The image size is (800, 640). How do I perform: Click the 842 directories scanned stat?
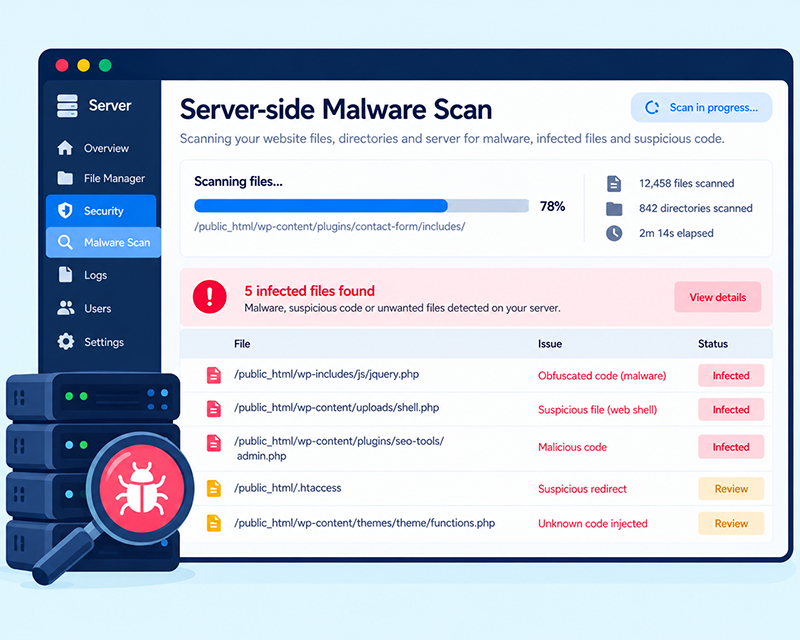point(695,208)
